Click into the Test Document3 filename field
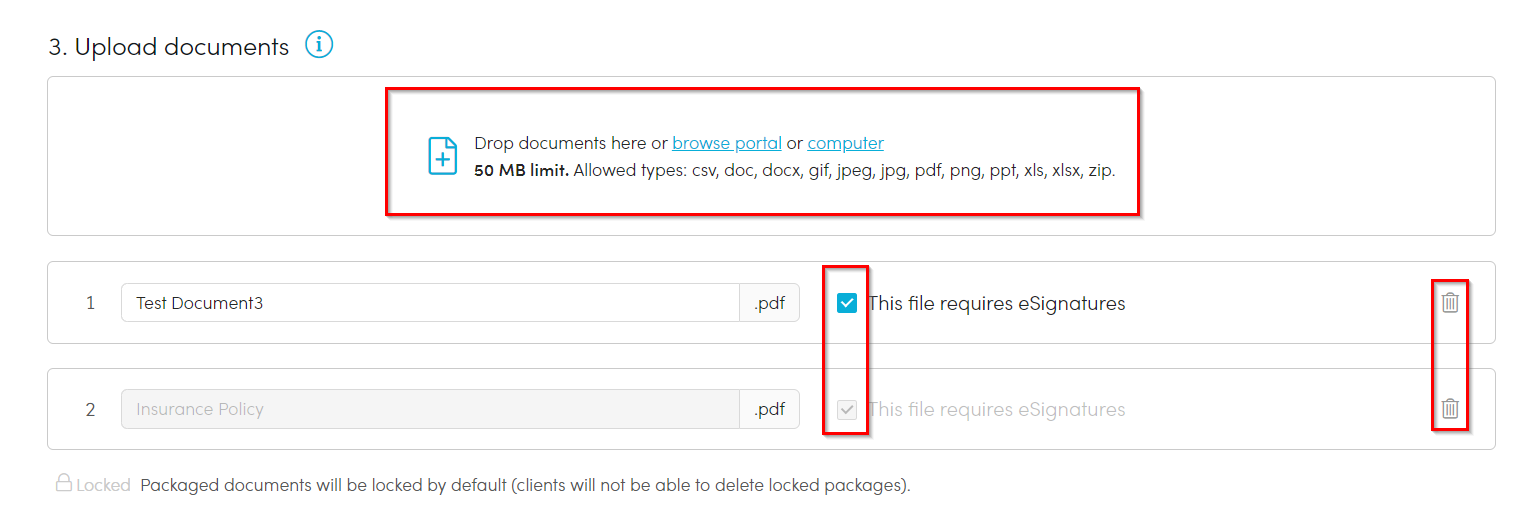The image size is (1532, 525). point(430,303)
